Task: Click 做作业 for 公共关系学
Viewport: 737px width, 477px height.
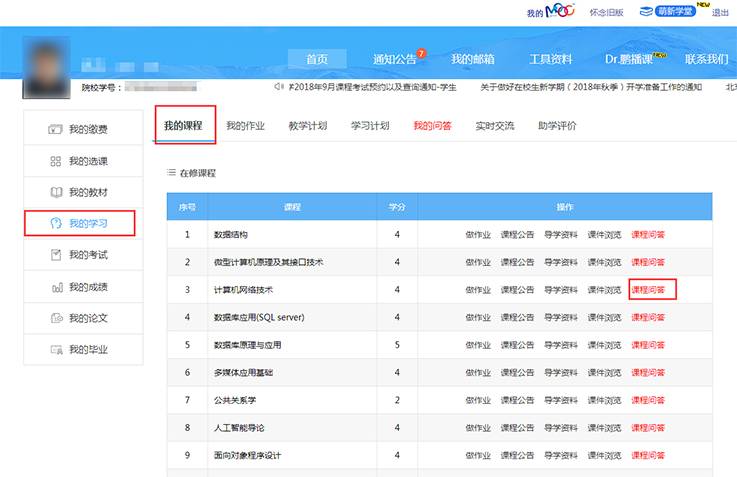Action: click(x=478, y=400)
